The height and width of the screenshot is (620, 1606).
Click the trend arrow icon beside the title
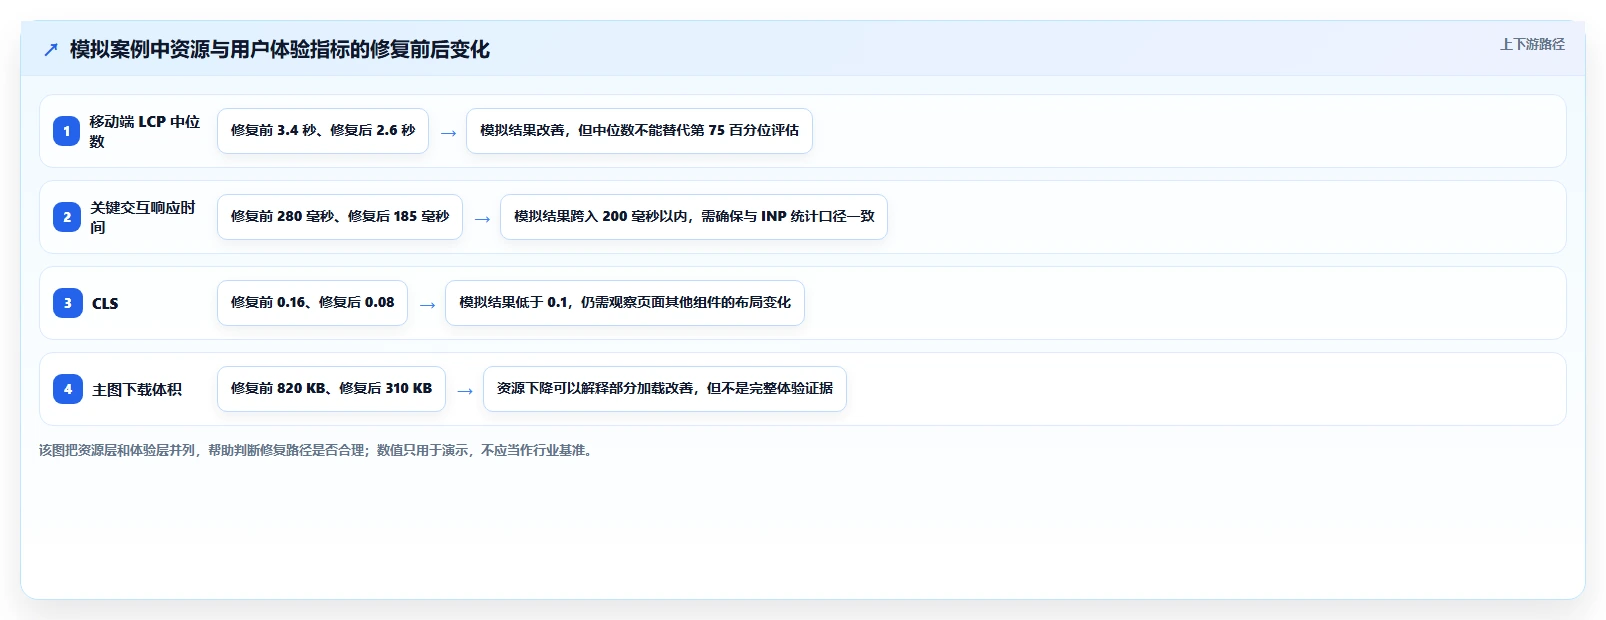pos(51,50)
